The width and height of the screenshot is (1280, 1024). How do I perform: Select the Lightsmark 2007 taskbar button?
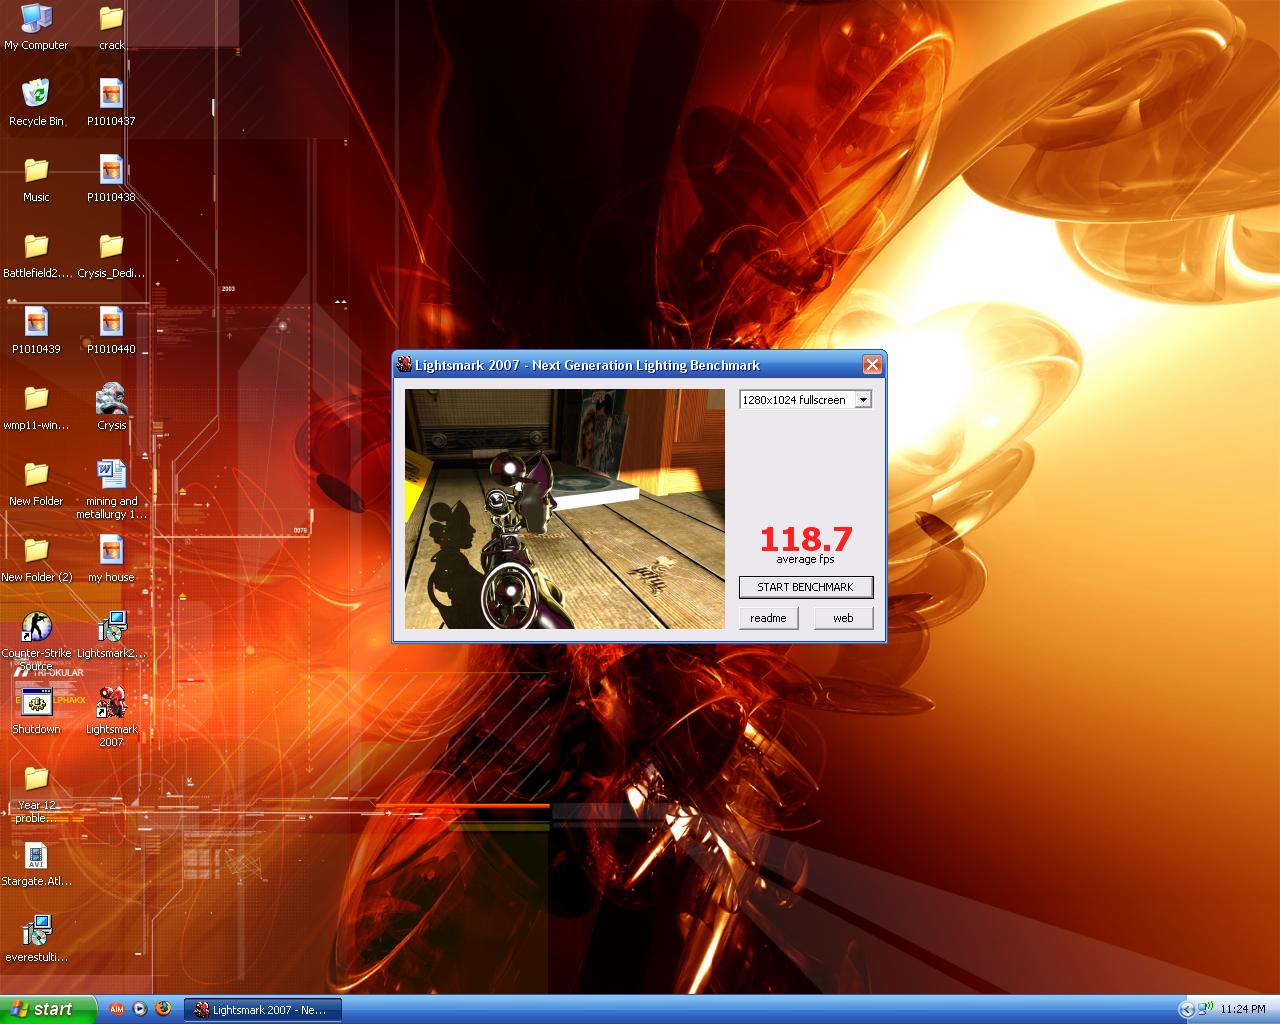(x=262, y=1009)
